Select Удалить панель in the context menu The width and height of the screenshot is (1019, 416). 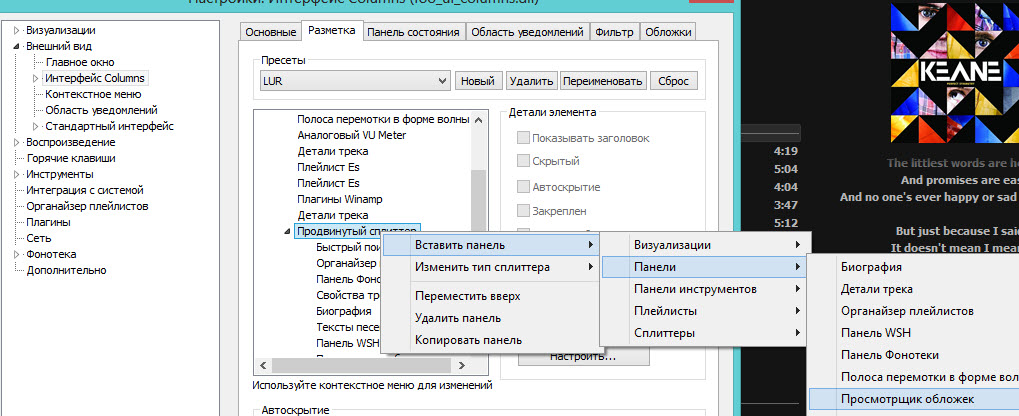pyautogui.click(x=457, y=318)
